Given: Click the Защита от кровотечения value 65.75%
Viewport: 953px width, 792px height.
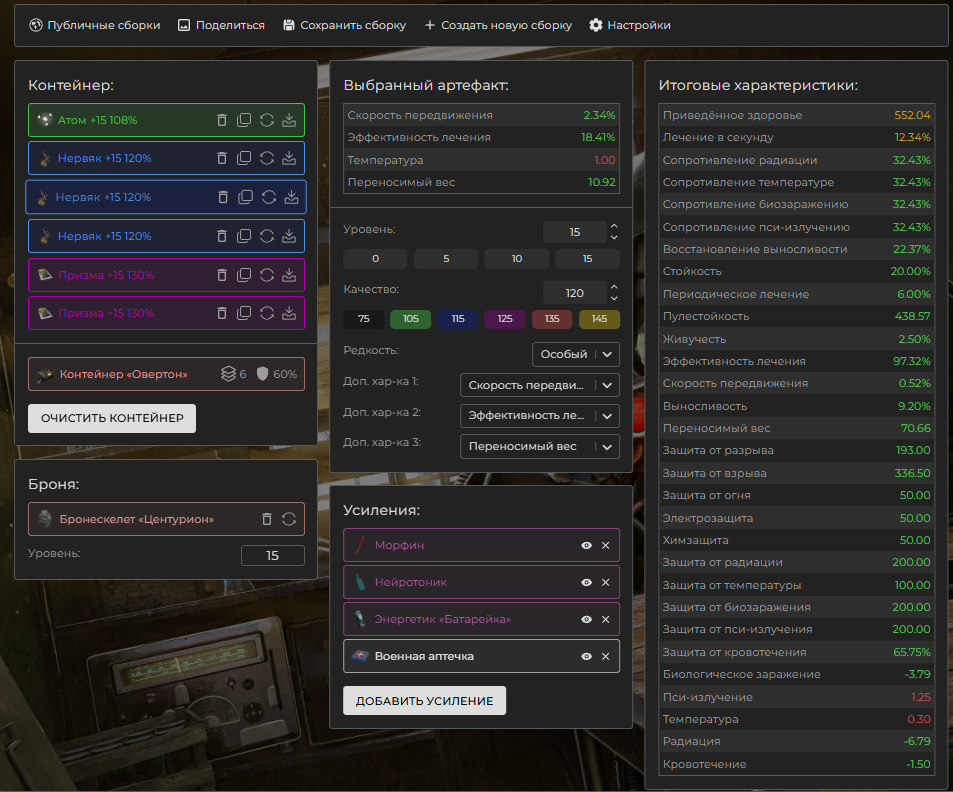Looking at the screenshot, I should 912,652.
